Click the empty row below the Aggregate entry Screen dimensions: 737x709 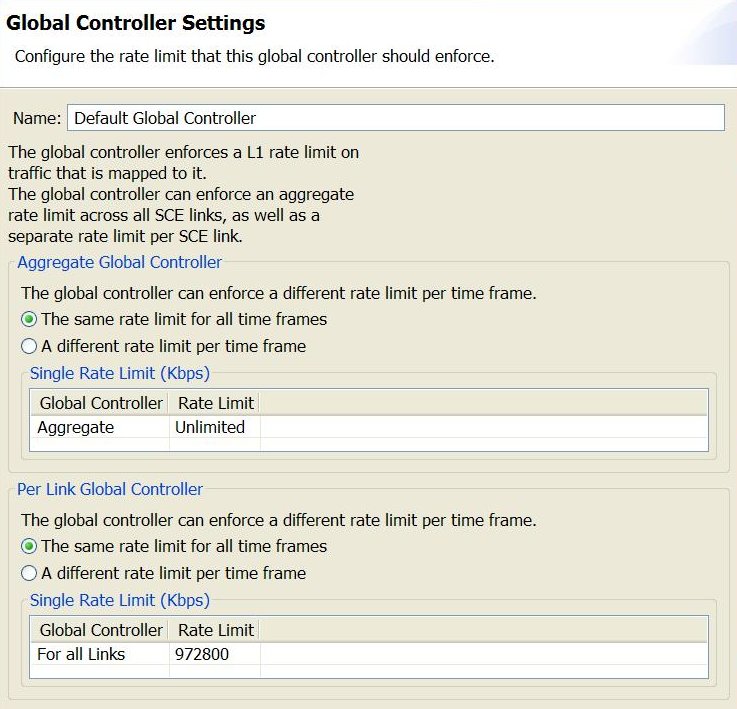click(300, 444)
